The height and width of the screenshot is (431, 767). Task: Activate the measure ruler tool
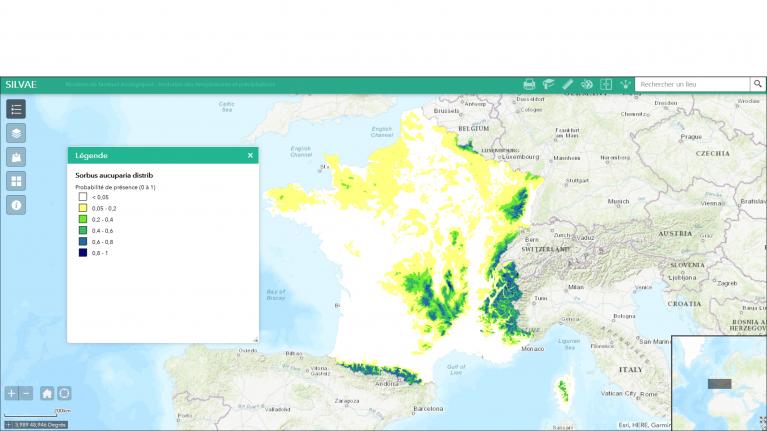point(567,85)
